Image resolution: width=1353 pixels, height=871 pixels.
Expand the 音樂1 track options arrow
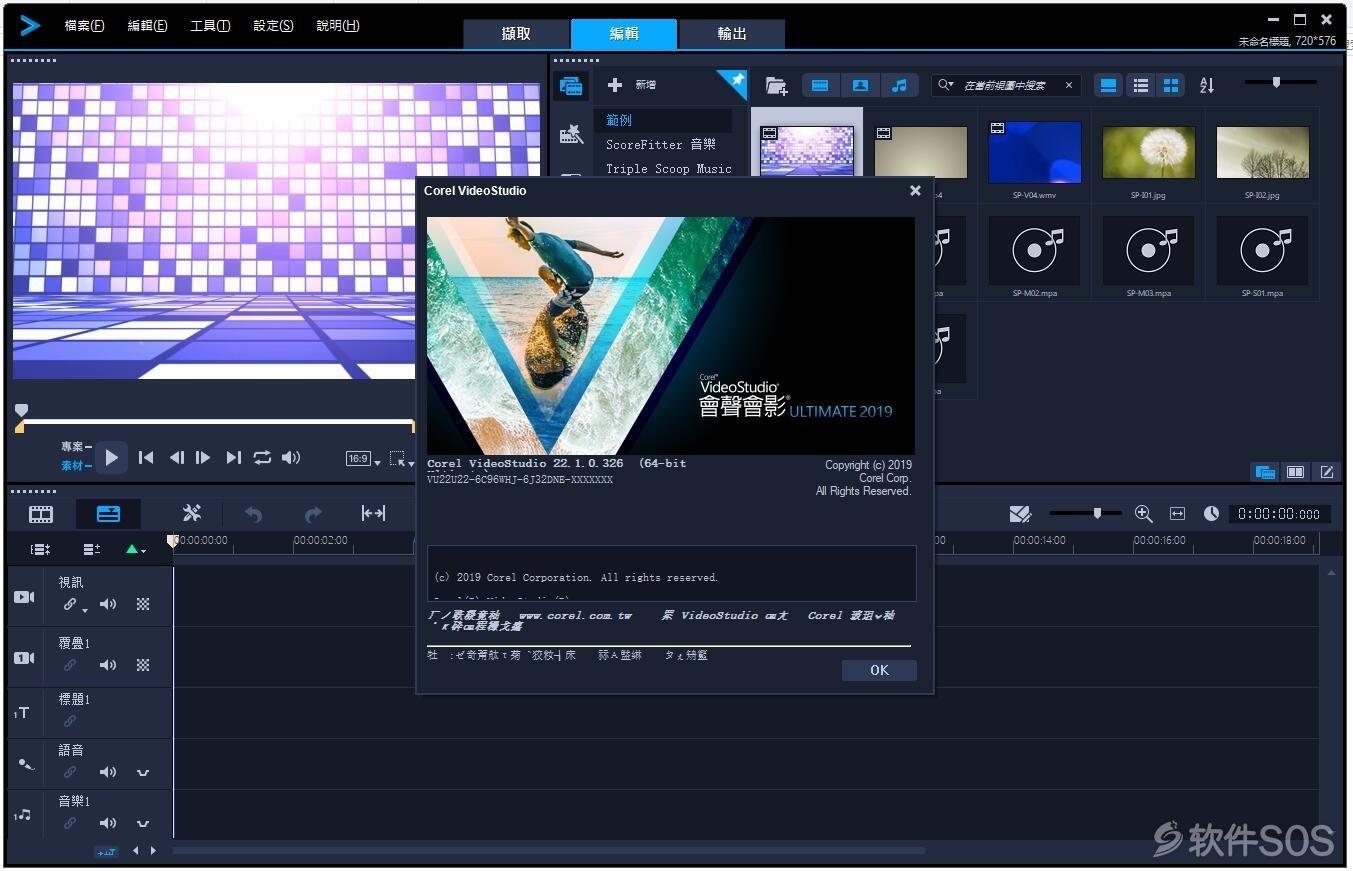[143, 824]
